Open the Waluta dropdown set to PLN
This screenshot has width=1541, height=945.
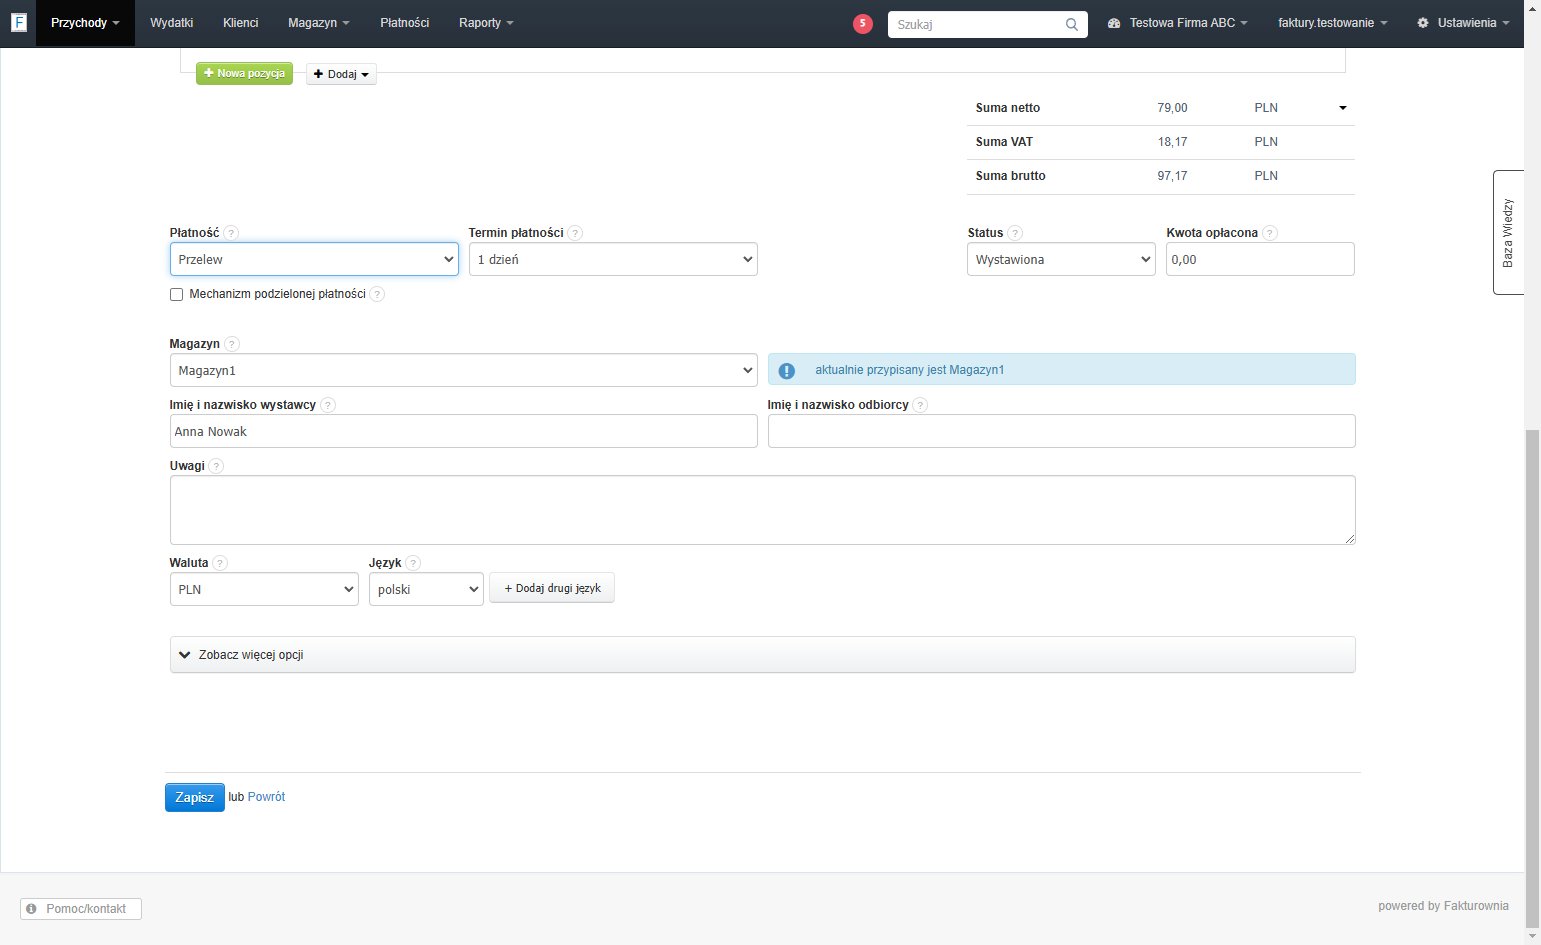264,589
